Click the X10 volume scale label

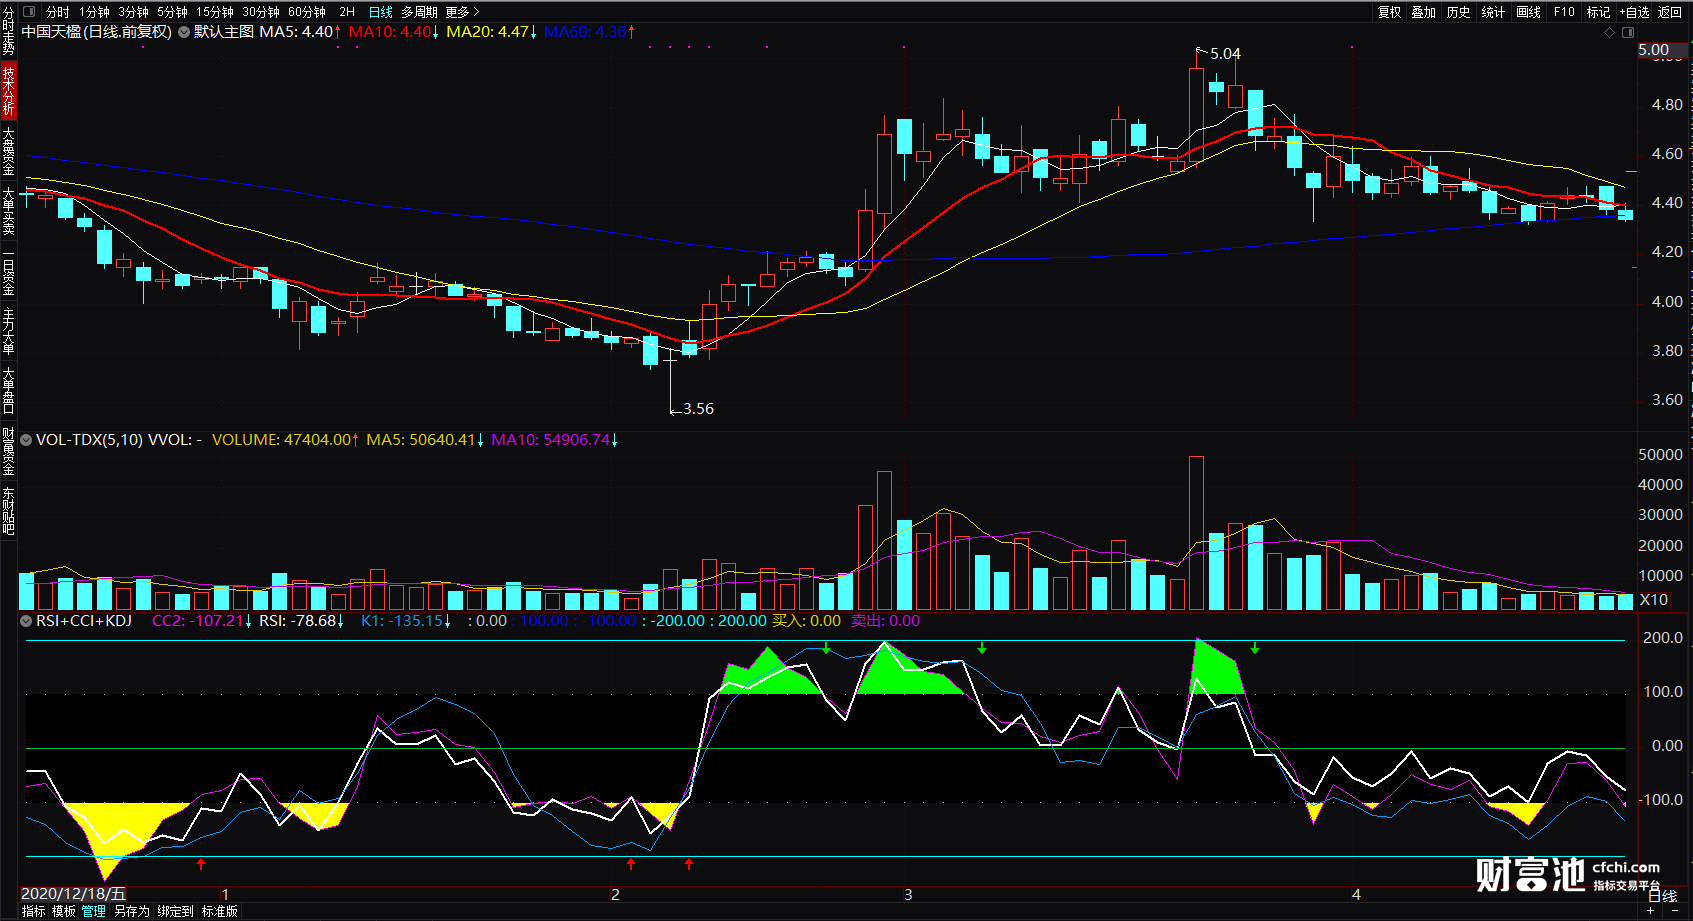[1654, 600]
